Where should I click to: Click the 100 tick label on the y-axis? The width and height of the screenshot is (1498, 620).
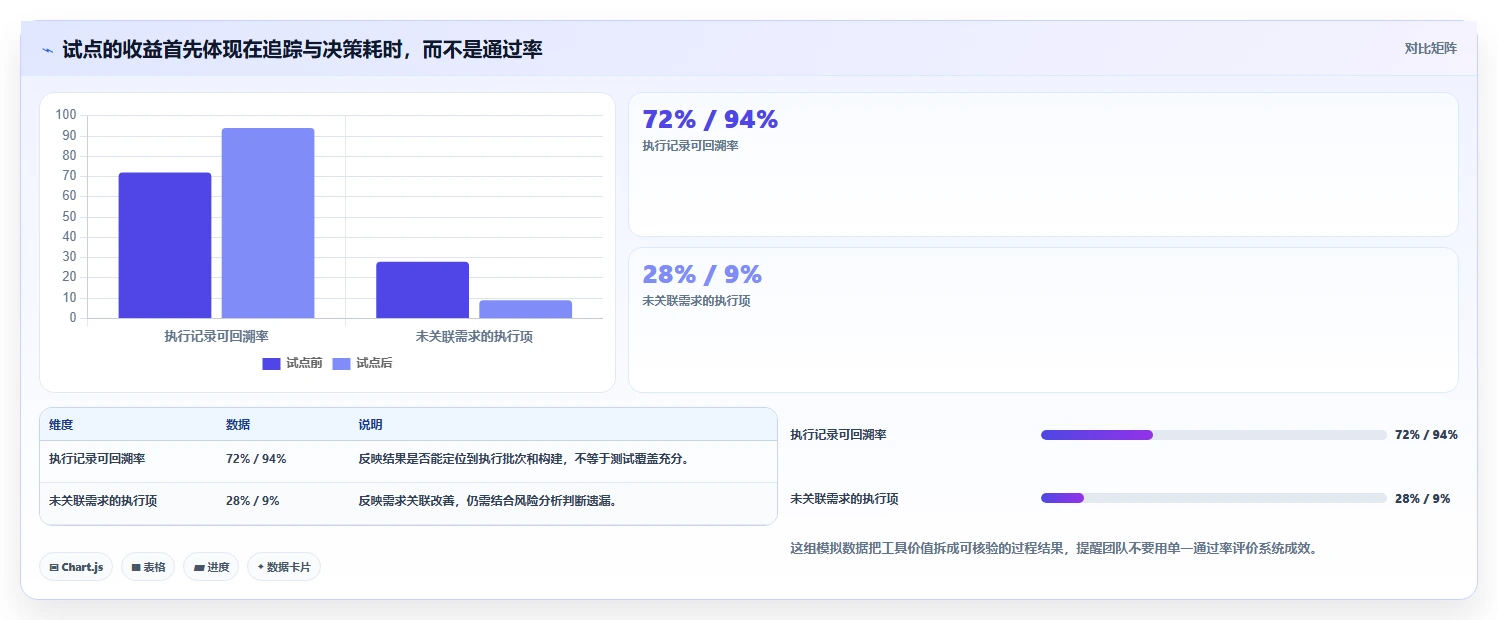point(66,115)
